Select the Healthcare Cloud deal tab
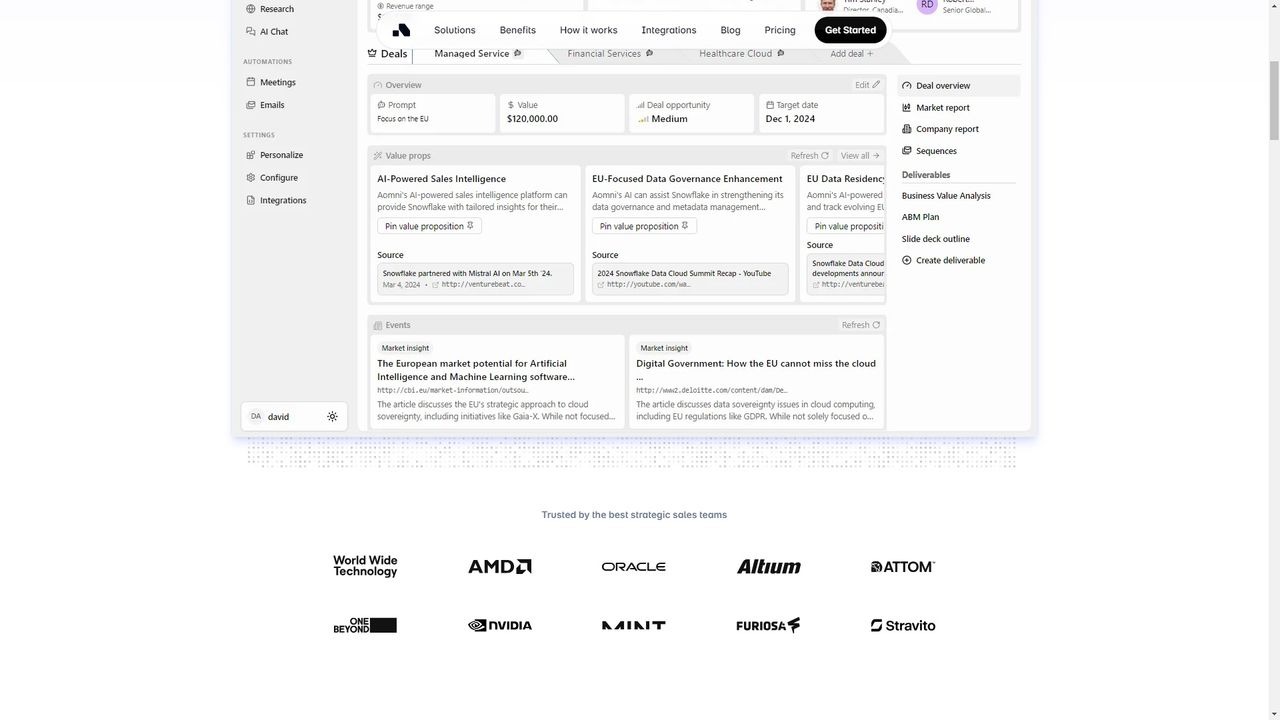 coord(741,54)
